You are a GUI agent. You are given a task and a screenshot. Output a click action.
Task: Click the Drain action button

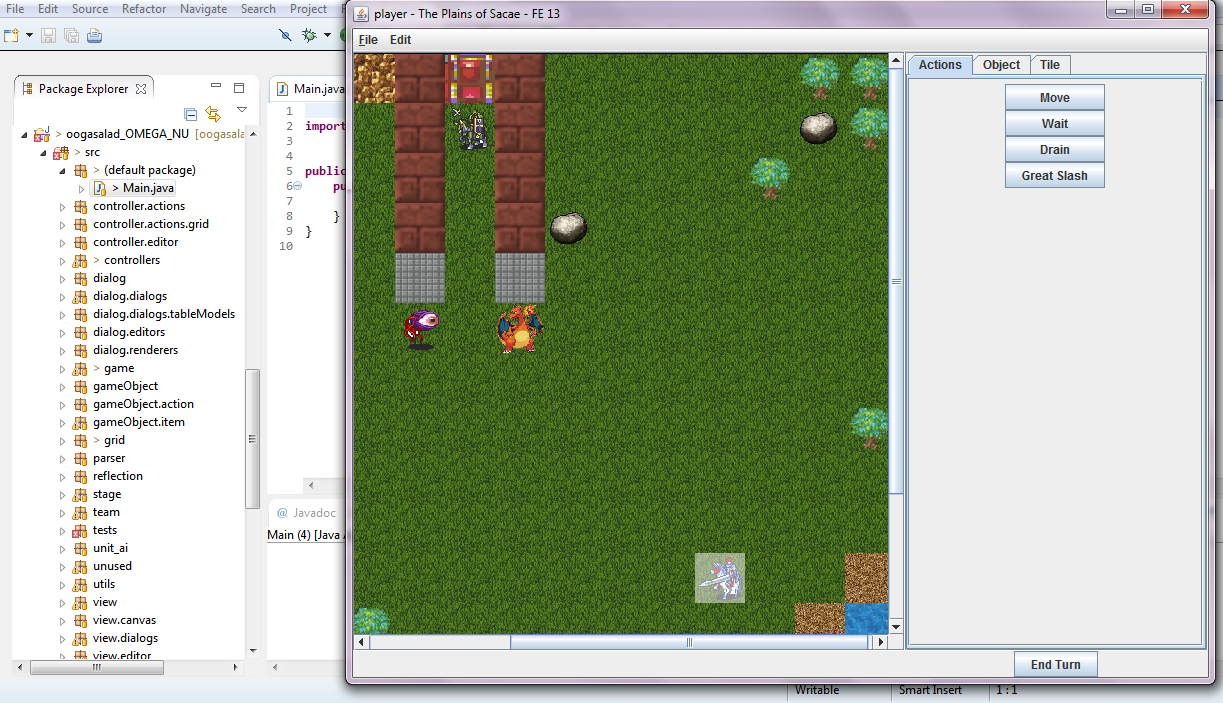point(1055,150)
